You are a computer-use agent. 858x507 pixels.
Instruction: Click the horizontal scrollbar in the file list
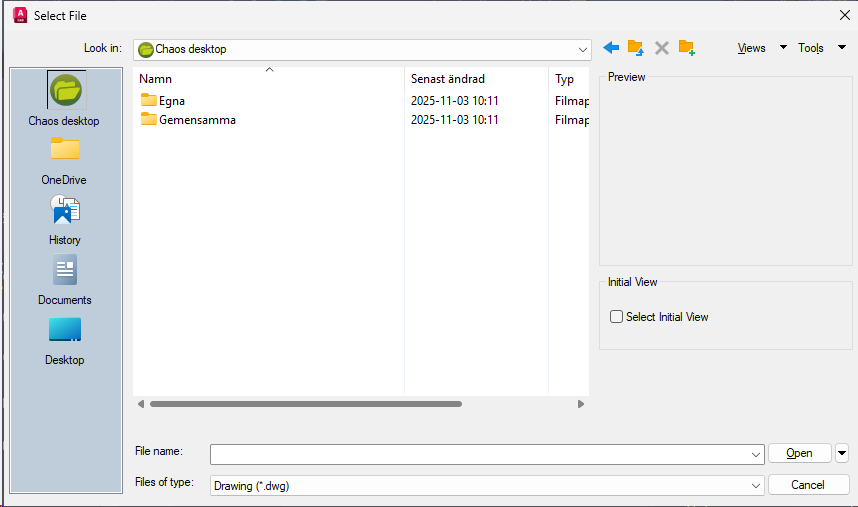[305, 404]
